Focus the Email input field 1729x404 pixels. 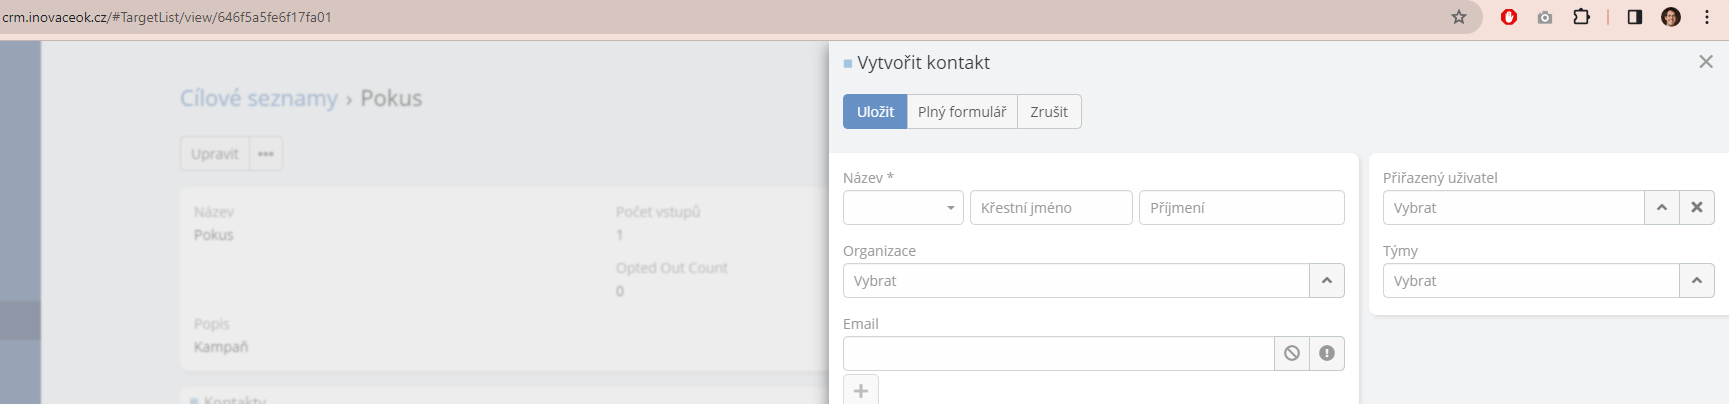[x=1058, y=354]
